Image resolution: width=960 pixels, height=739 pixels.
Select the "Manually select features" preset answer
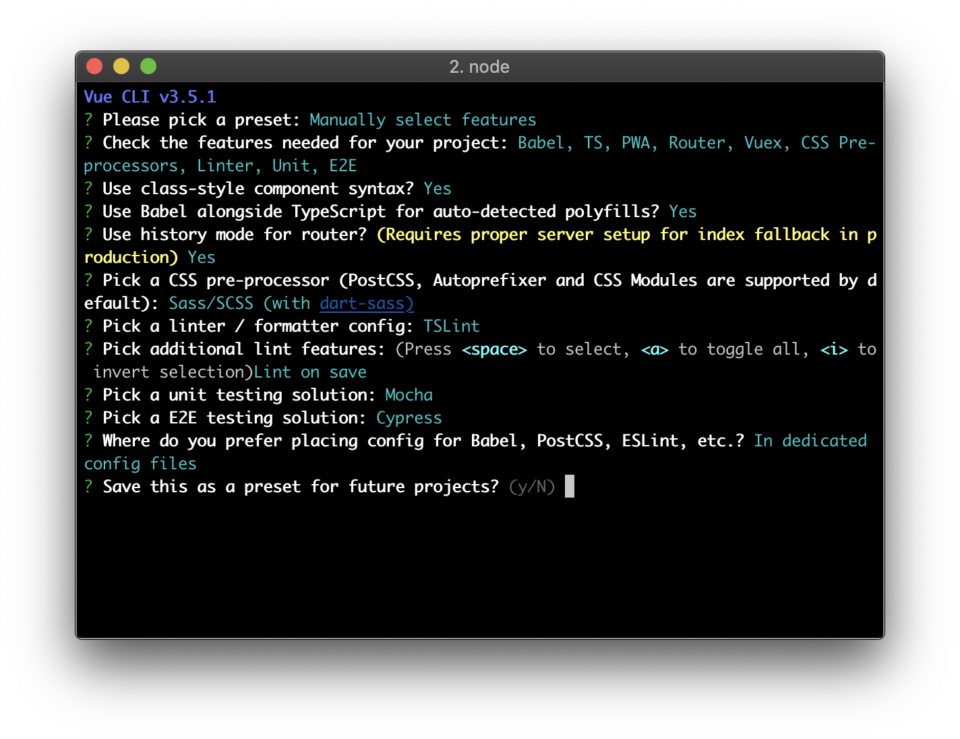click(422, 120)
